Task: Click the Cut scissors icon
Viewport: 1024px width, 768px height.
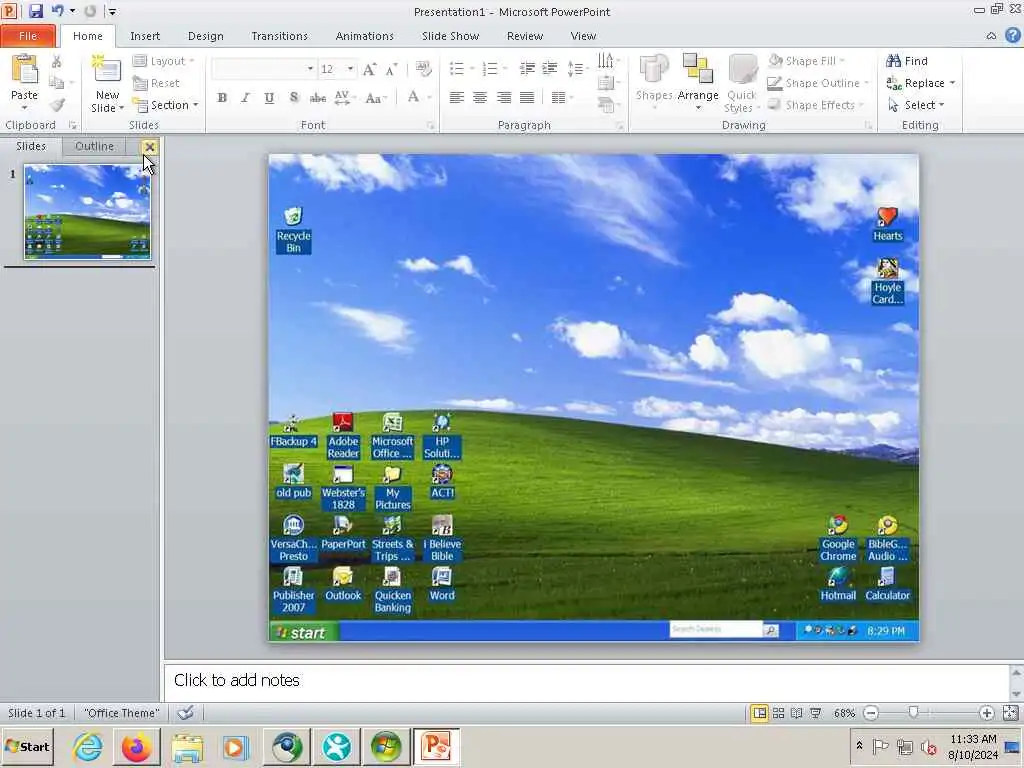Action: coord(57,62)
